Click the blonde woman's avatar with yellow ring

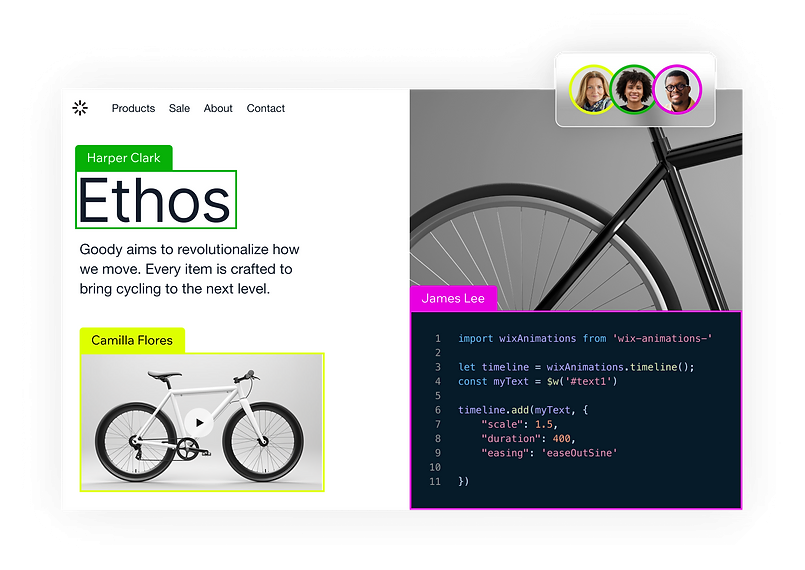coord(592,90)
